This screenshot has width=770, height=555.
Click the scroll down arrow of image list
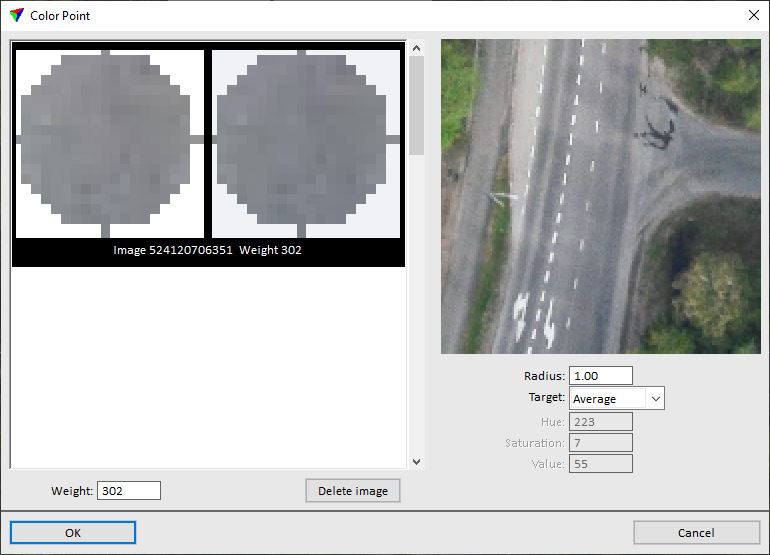click(416, 461)
